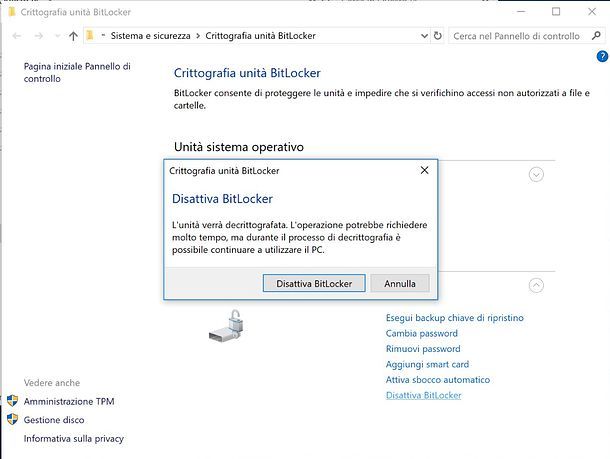Image resolution: width=610 pixels, height=459 pixels.
Task: Click Crittografia unità BitLocker breadcrumb
Action: (x=260, y=36)
